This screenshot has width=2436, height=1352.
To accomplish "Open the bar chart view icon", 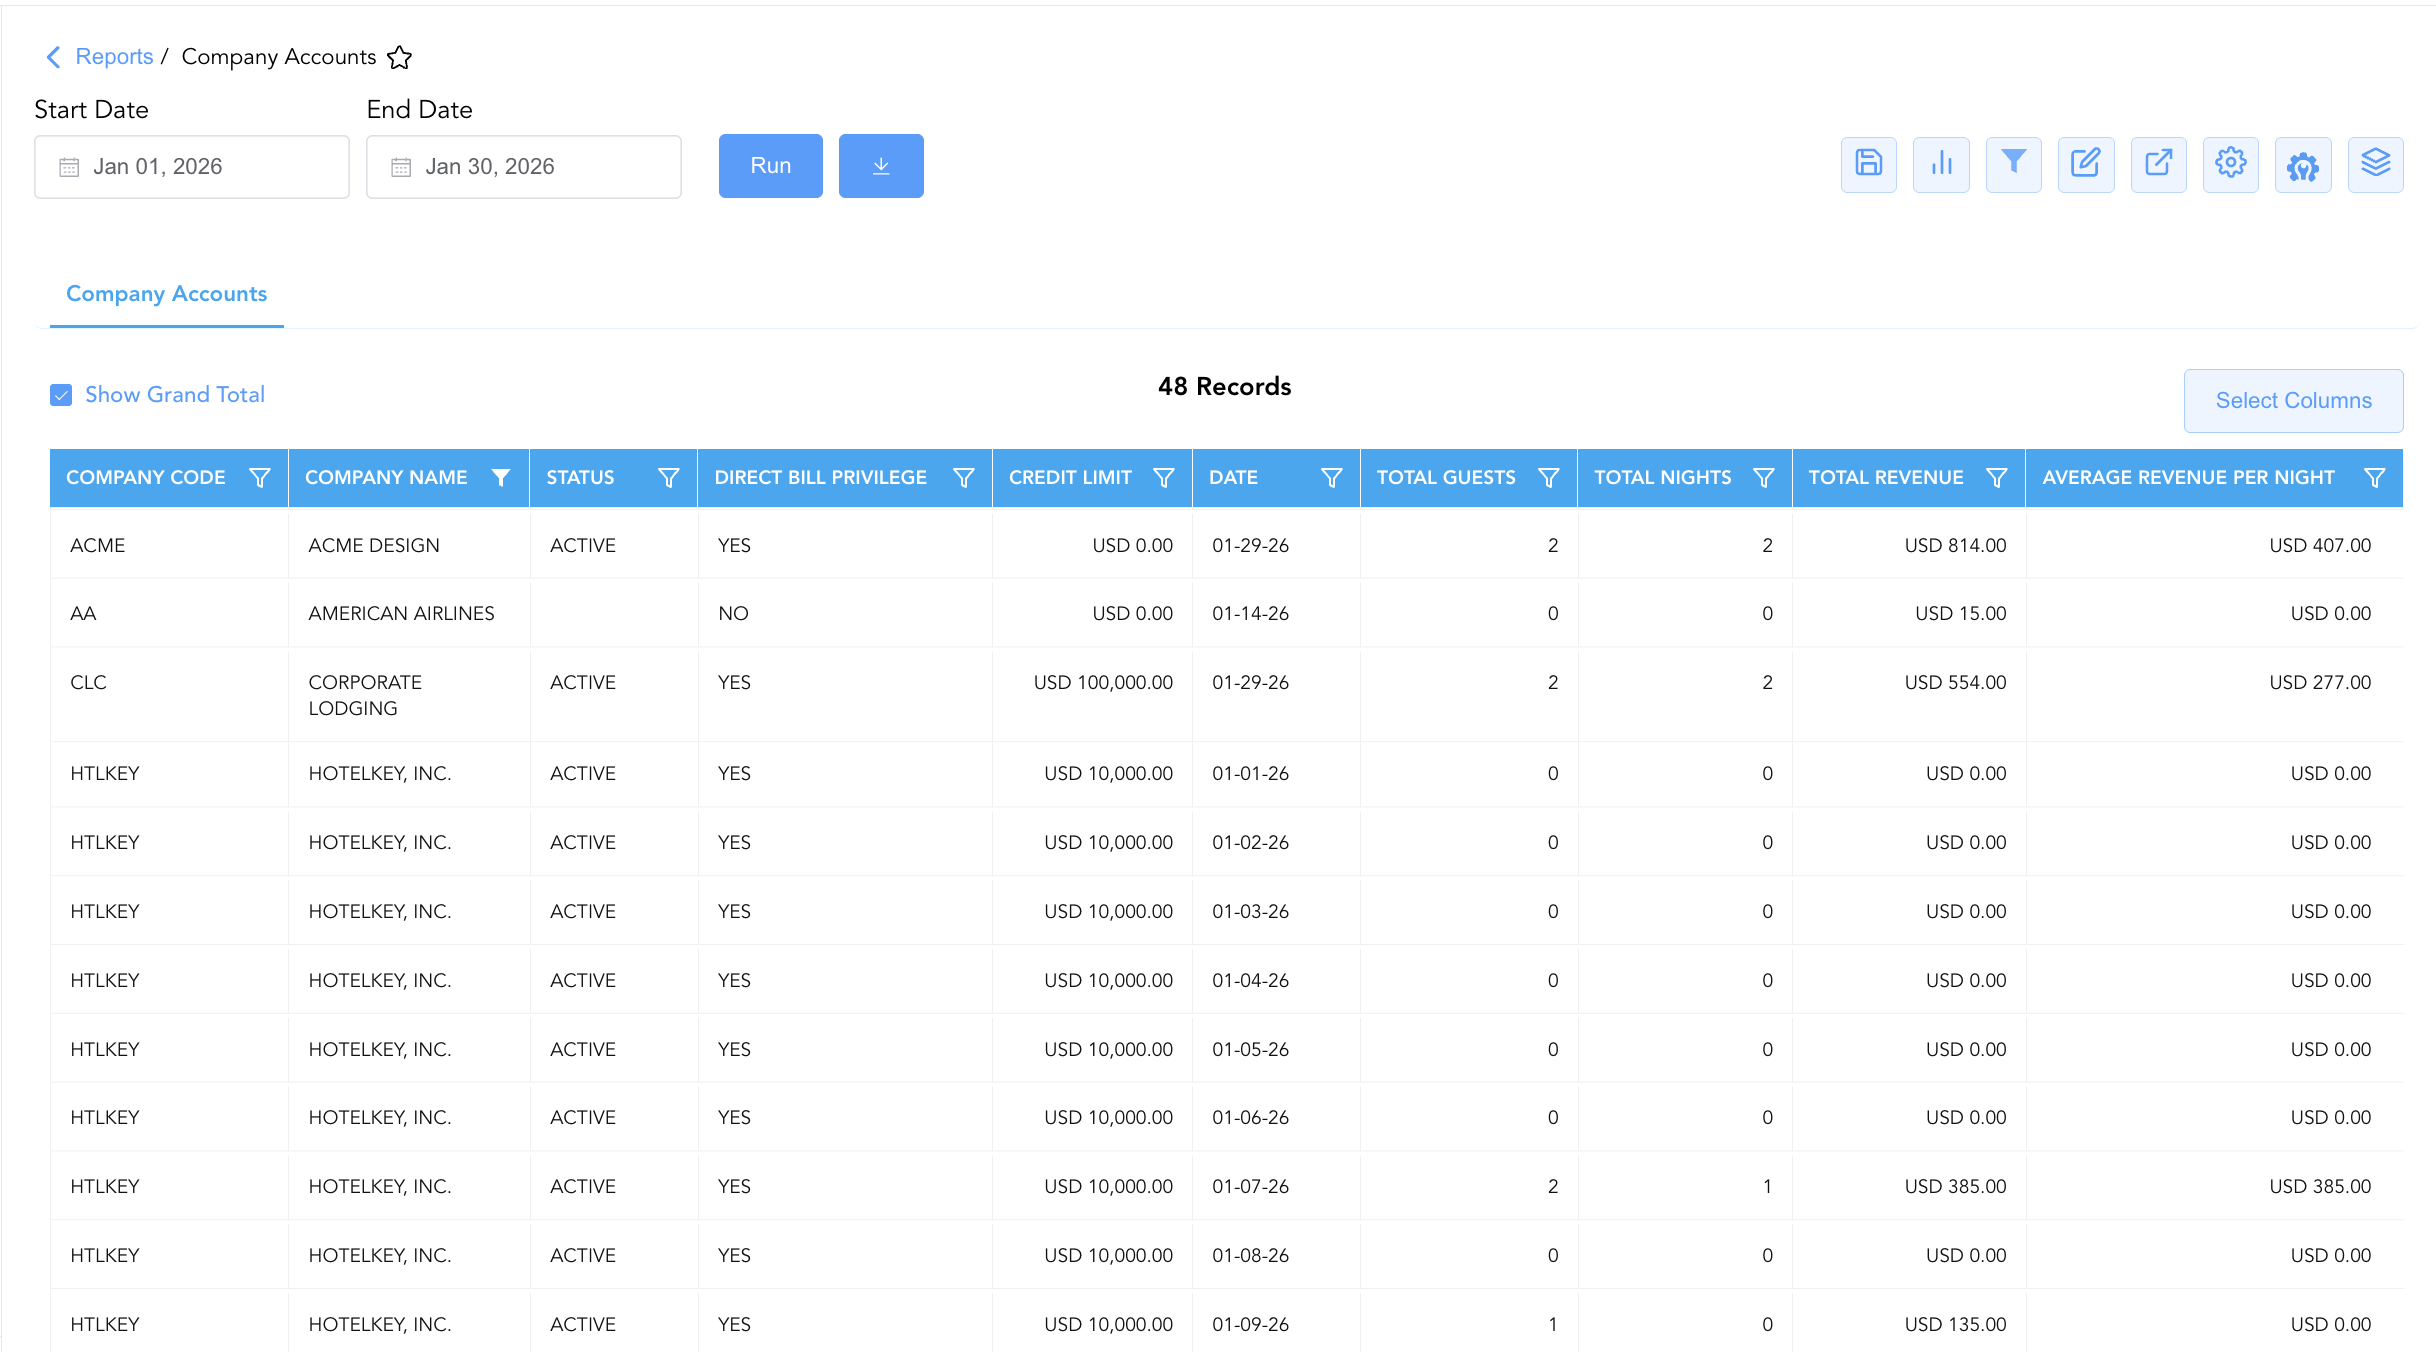I will (1941, 165).
